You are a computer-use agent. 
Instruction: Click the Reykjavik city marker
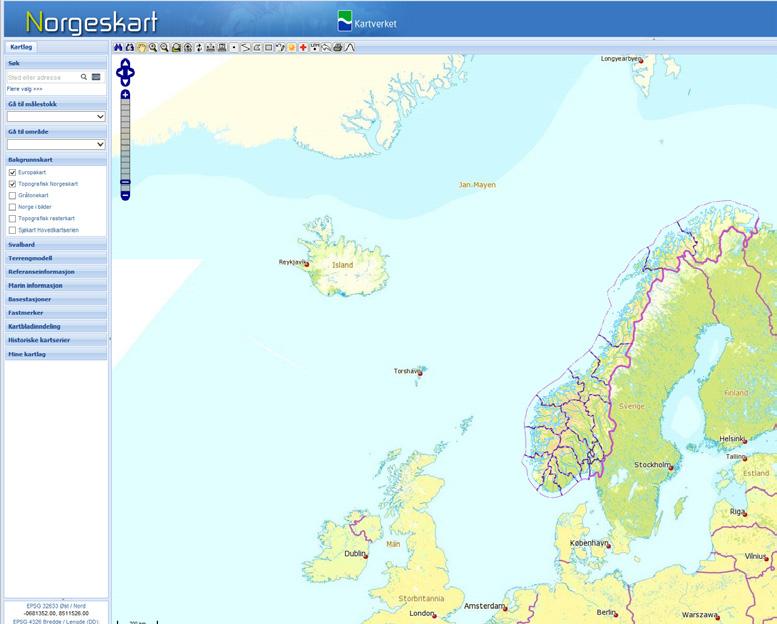307,265
